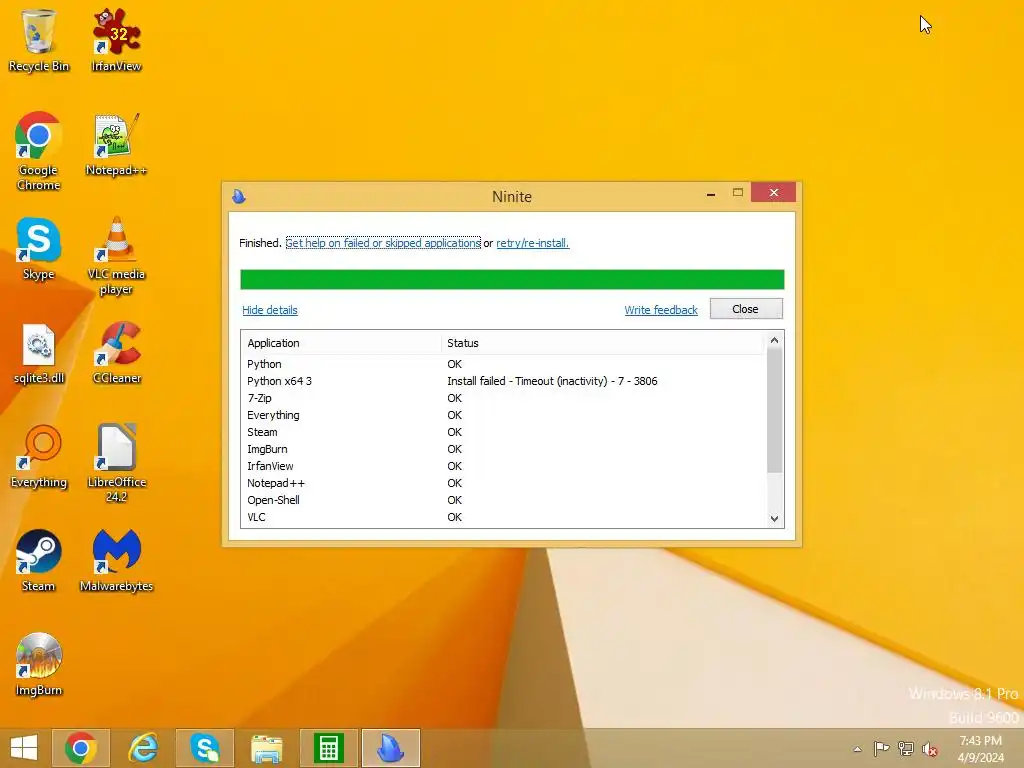Select the 7-Zip row
Viewport: 1024px width, 768px height.
click(504, 398)
